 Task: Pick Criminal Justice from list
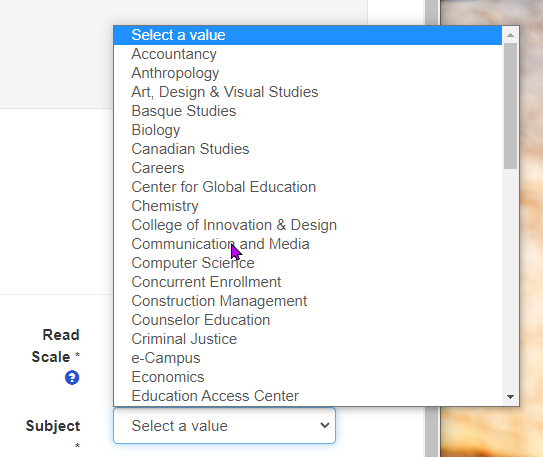pyautogui.click(x=308, y=339)
